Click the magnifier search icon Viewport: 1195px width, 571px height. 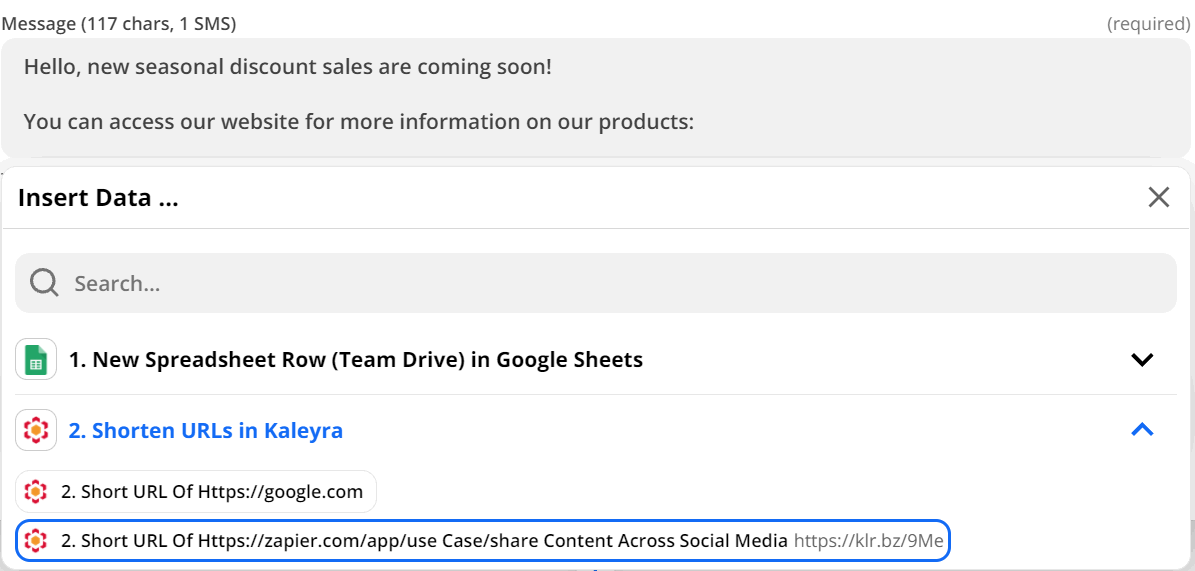point(44,283)
